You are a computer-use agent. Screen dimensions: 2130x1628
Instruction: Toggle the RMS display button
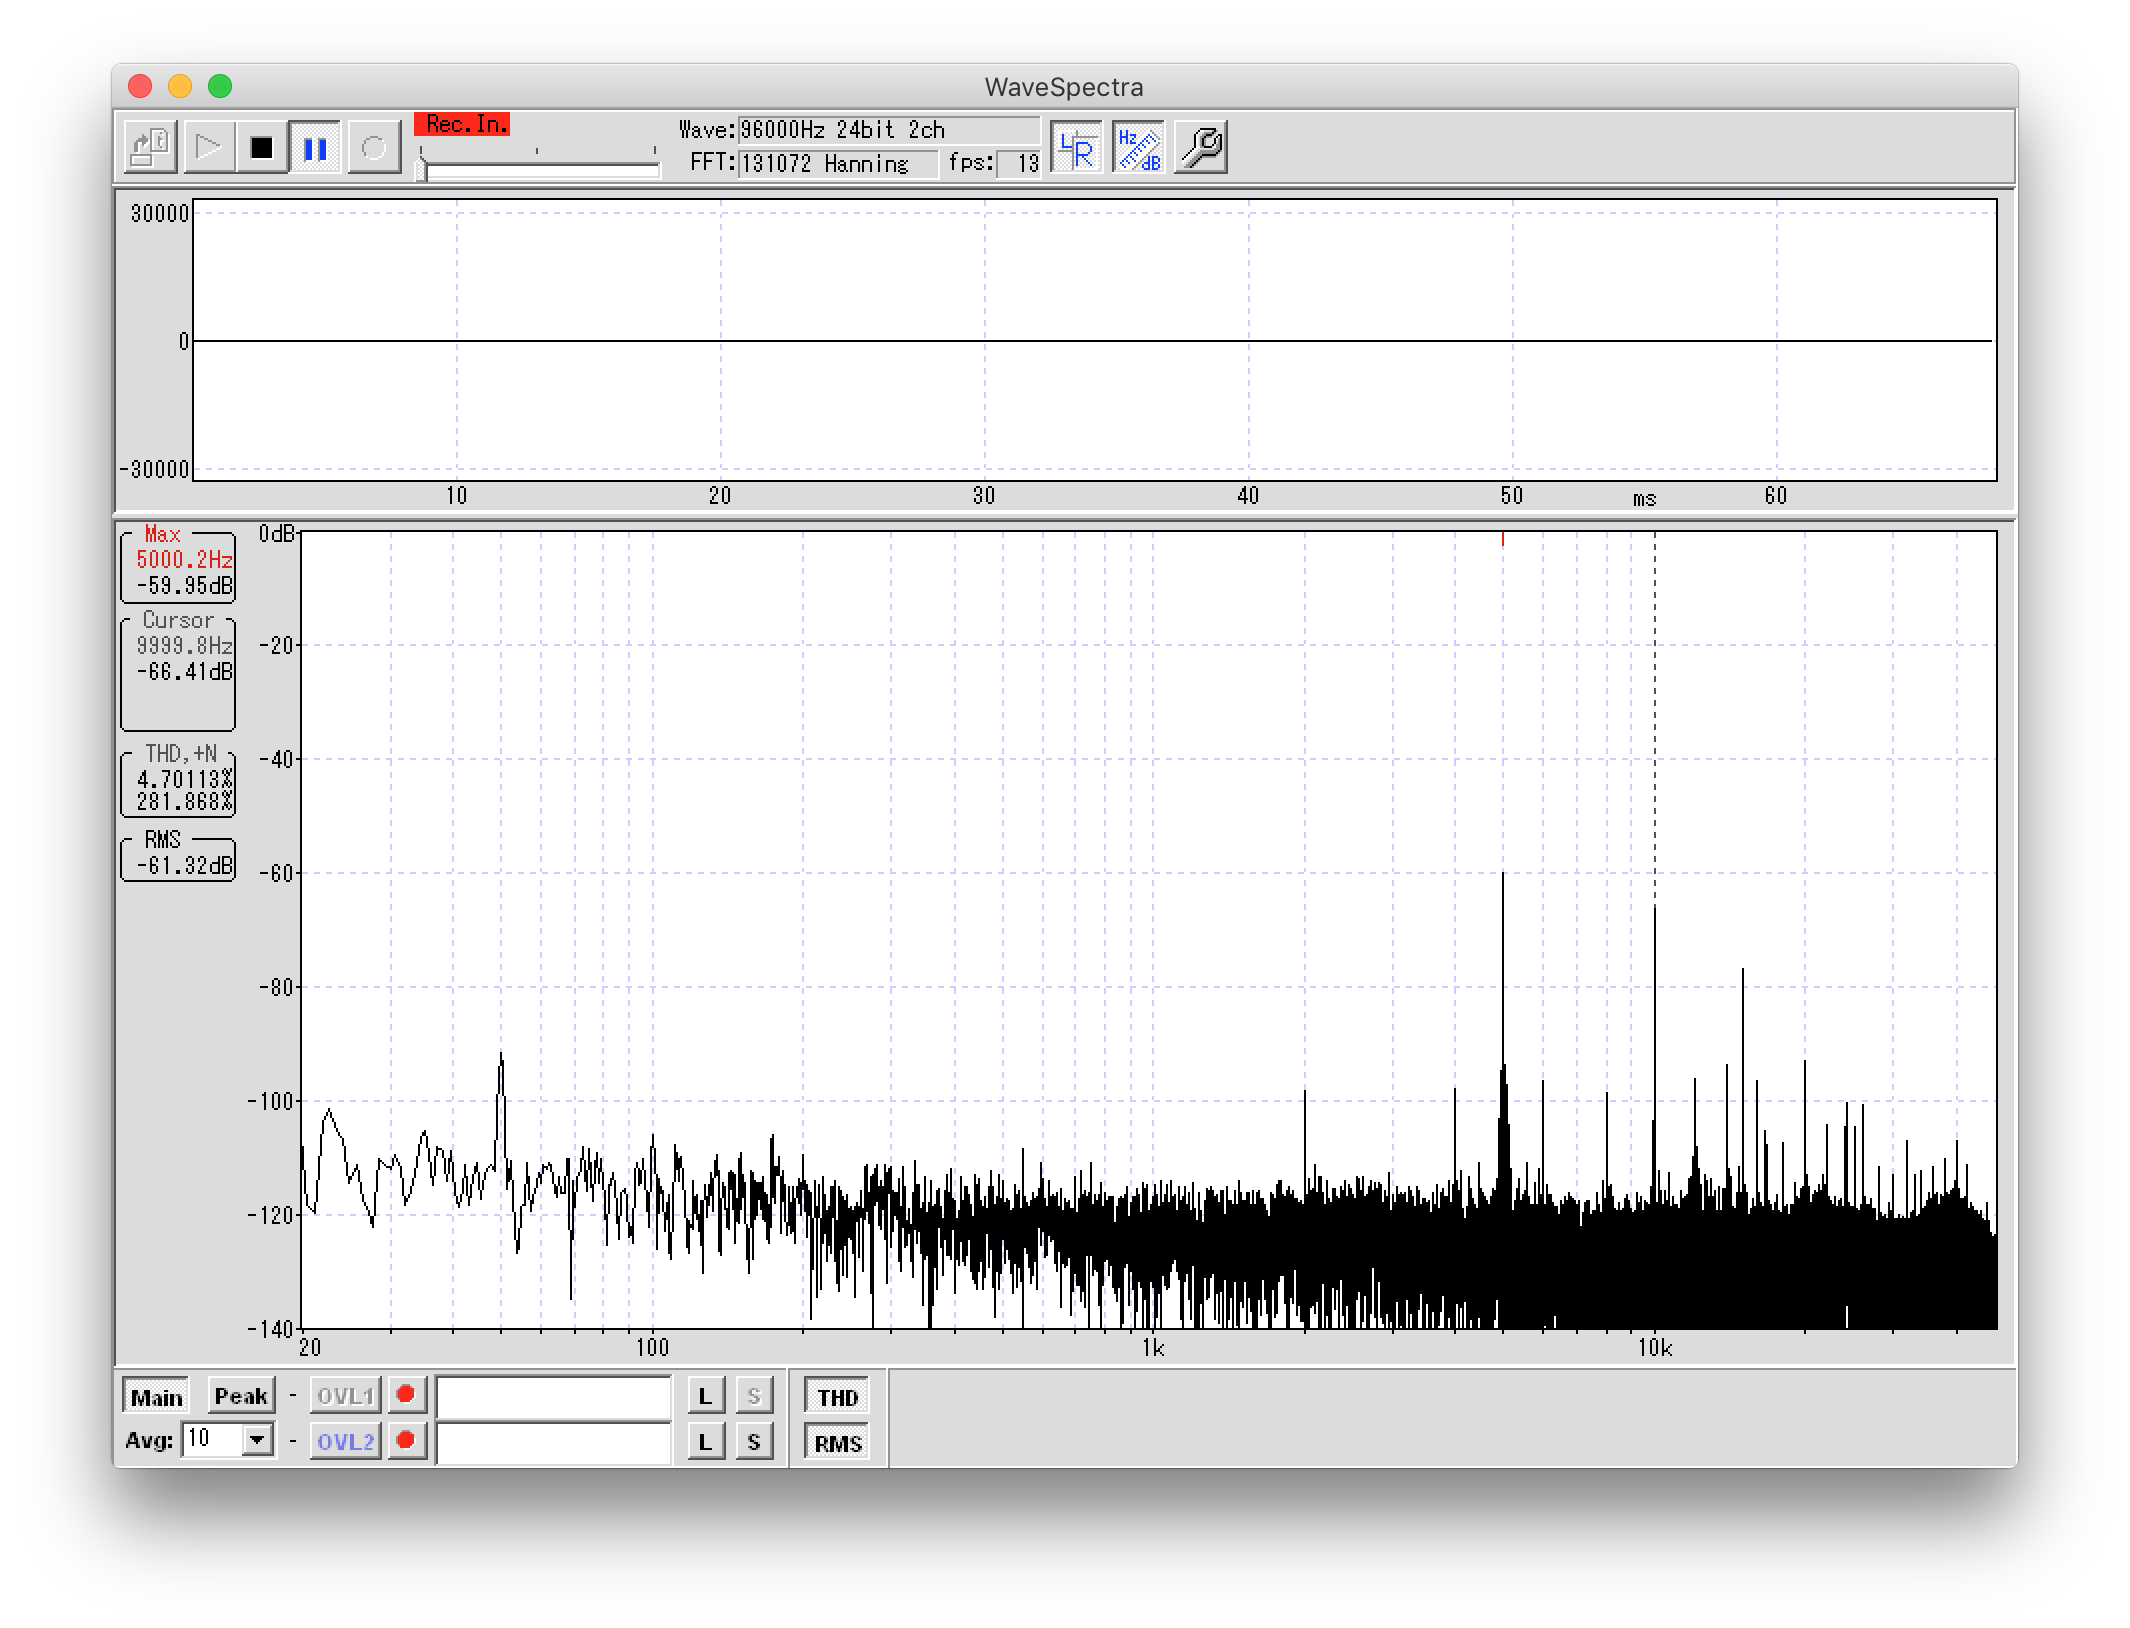tap(837, 1443)
